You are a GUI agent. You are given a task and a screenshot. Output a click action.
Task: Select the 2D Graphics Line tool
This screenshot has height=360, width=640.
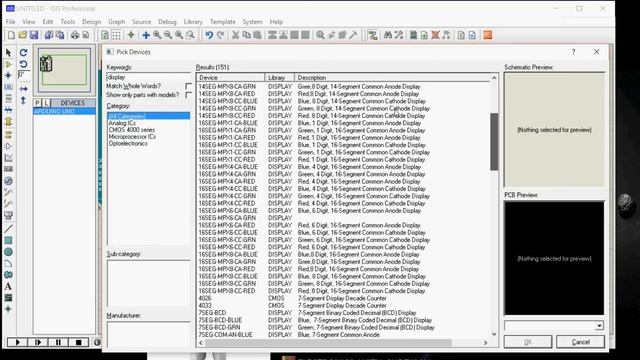[8, 229]
